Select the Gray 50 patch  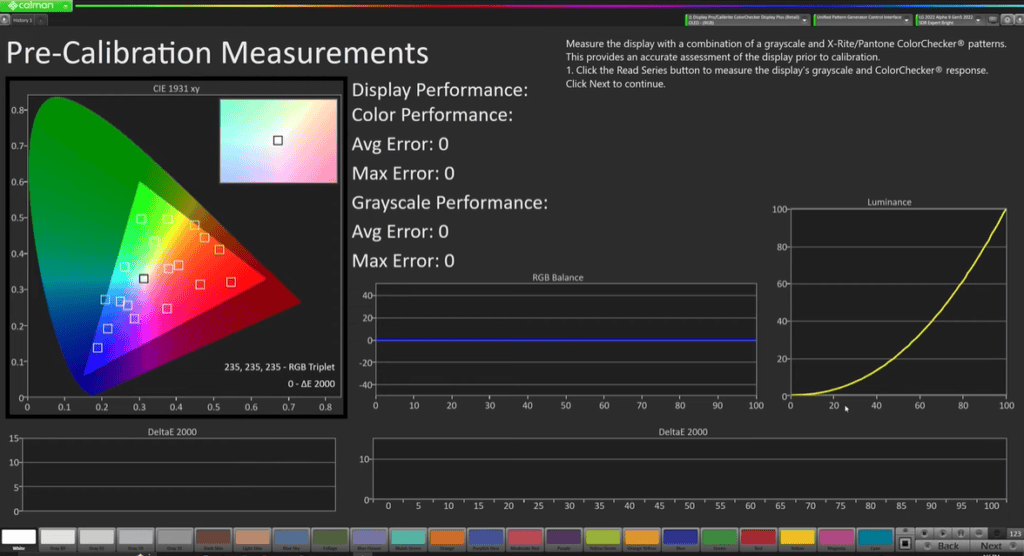pyautogui.click(x=136, y=539)
